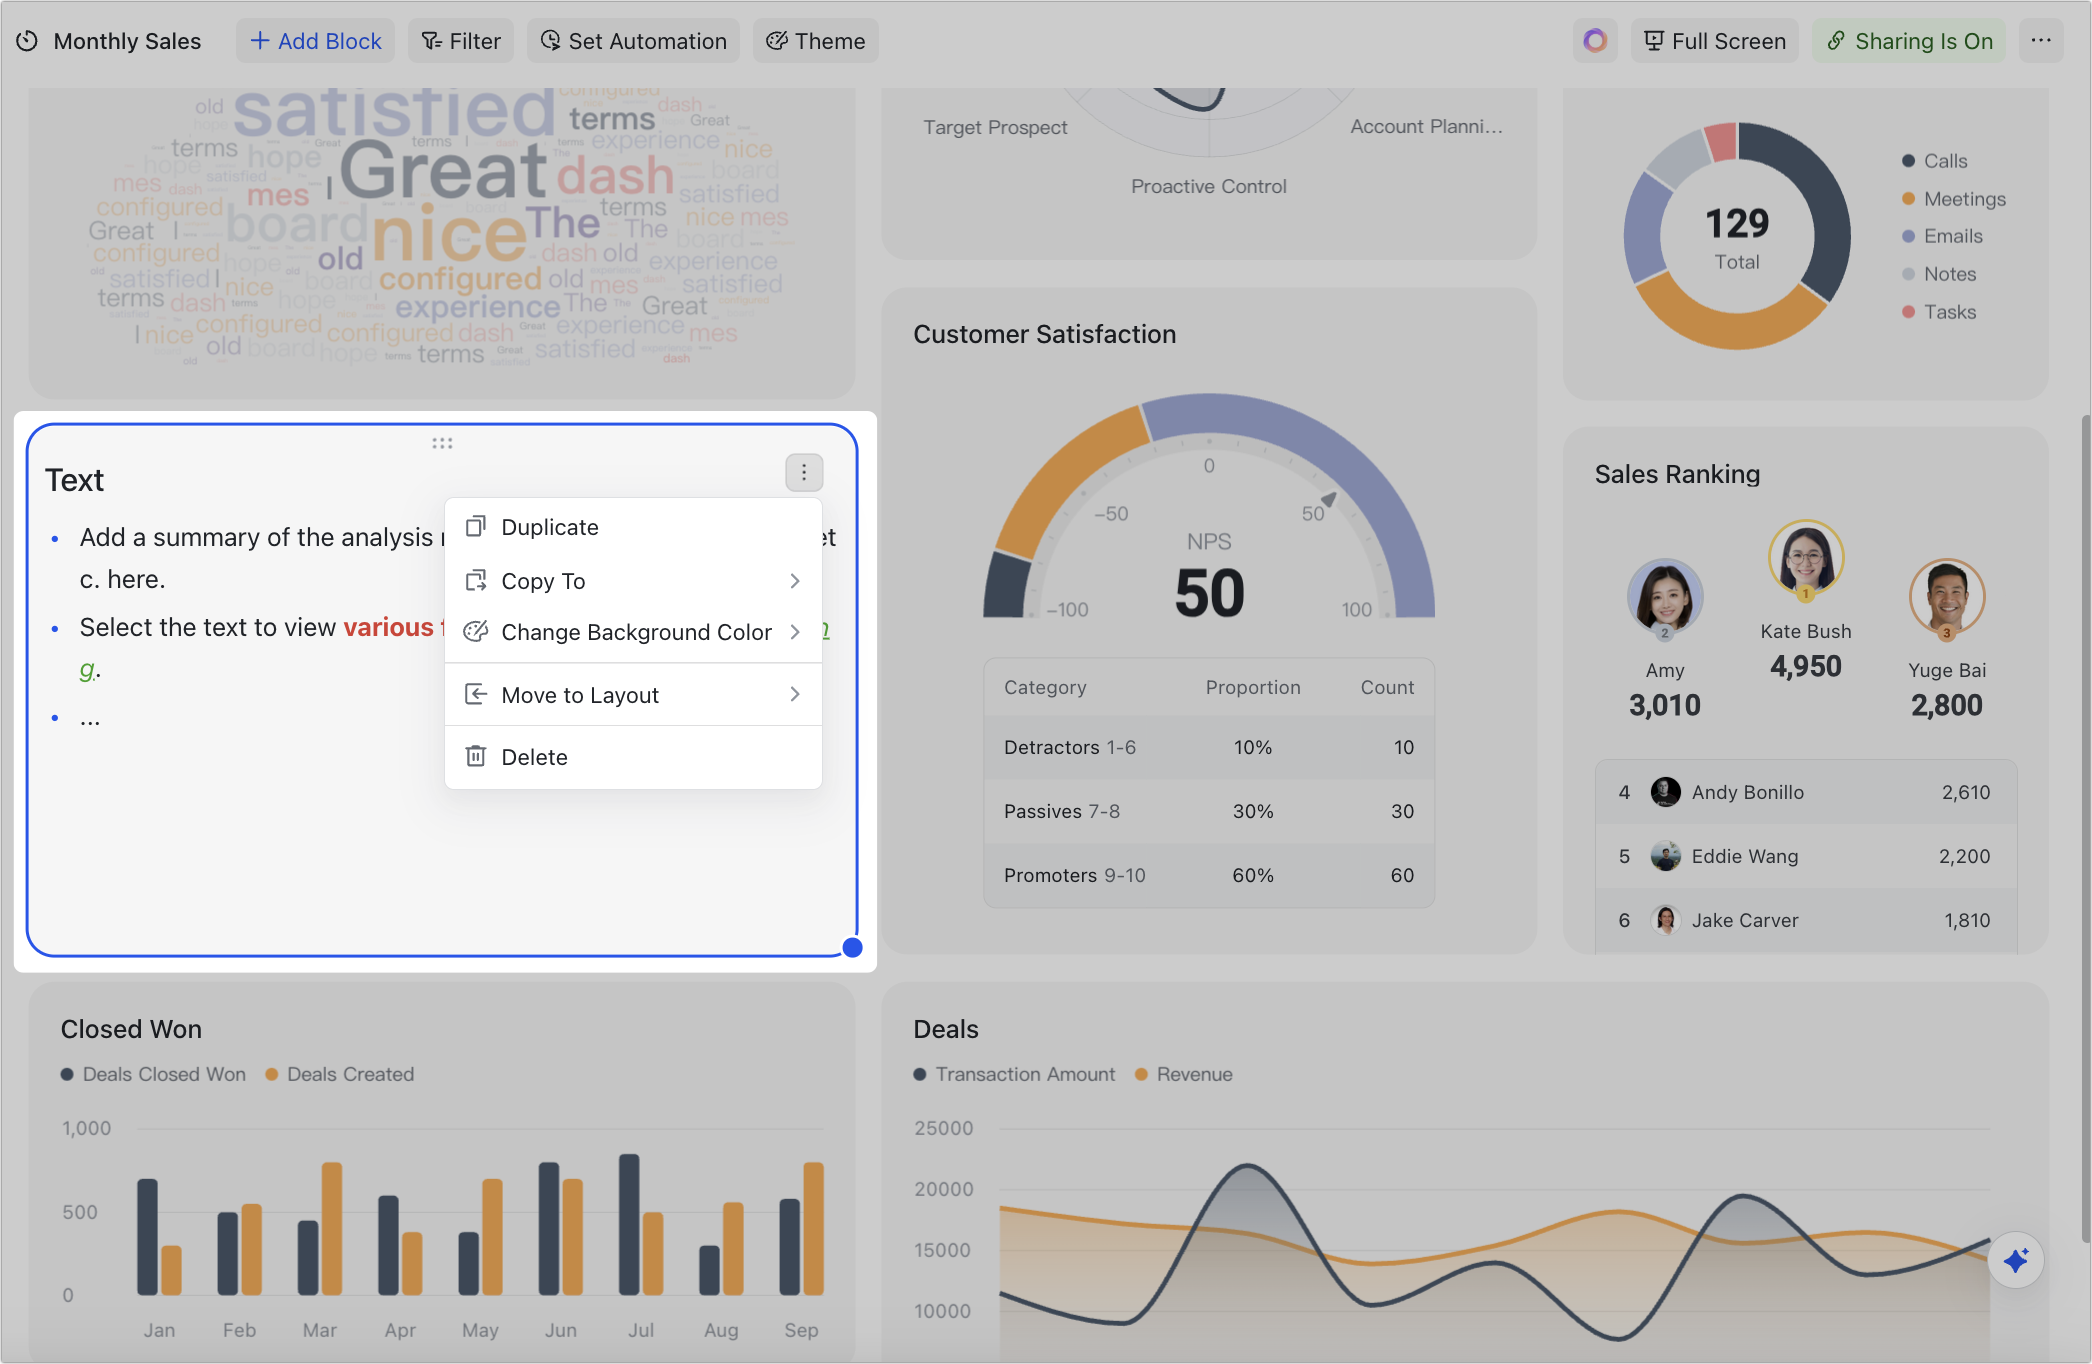2092x1364 pixels.
Task: Open the Add Block menu
Action: (315, 40)
